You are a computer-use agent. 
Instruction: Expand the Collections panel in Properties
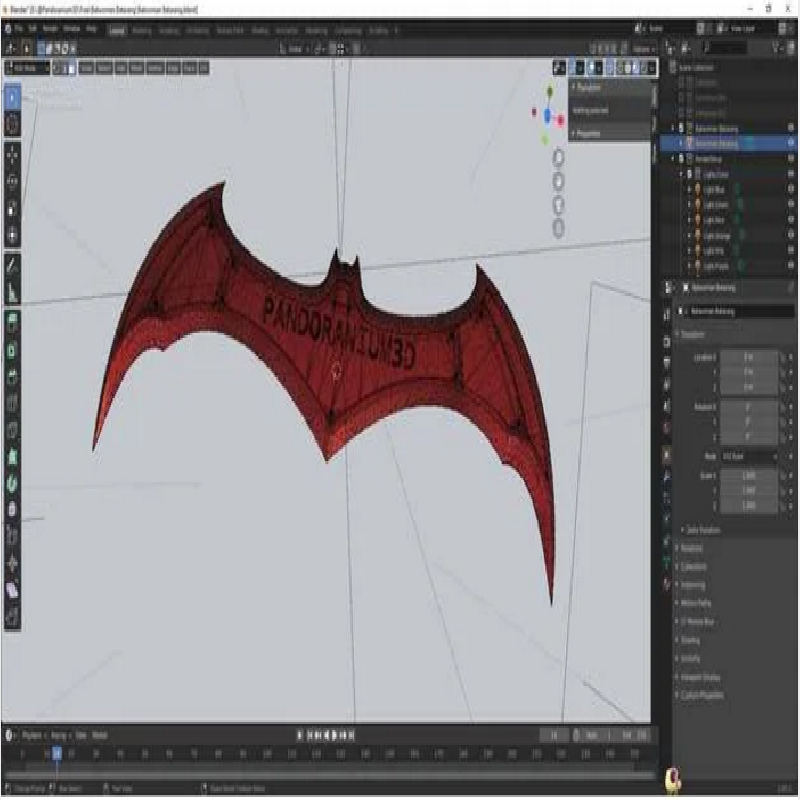(693, 567)
